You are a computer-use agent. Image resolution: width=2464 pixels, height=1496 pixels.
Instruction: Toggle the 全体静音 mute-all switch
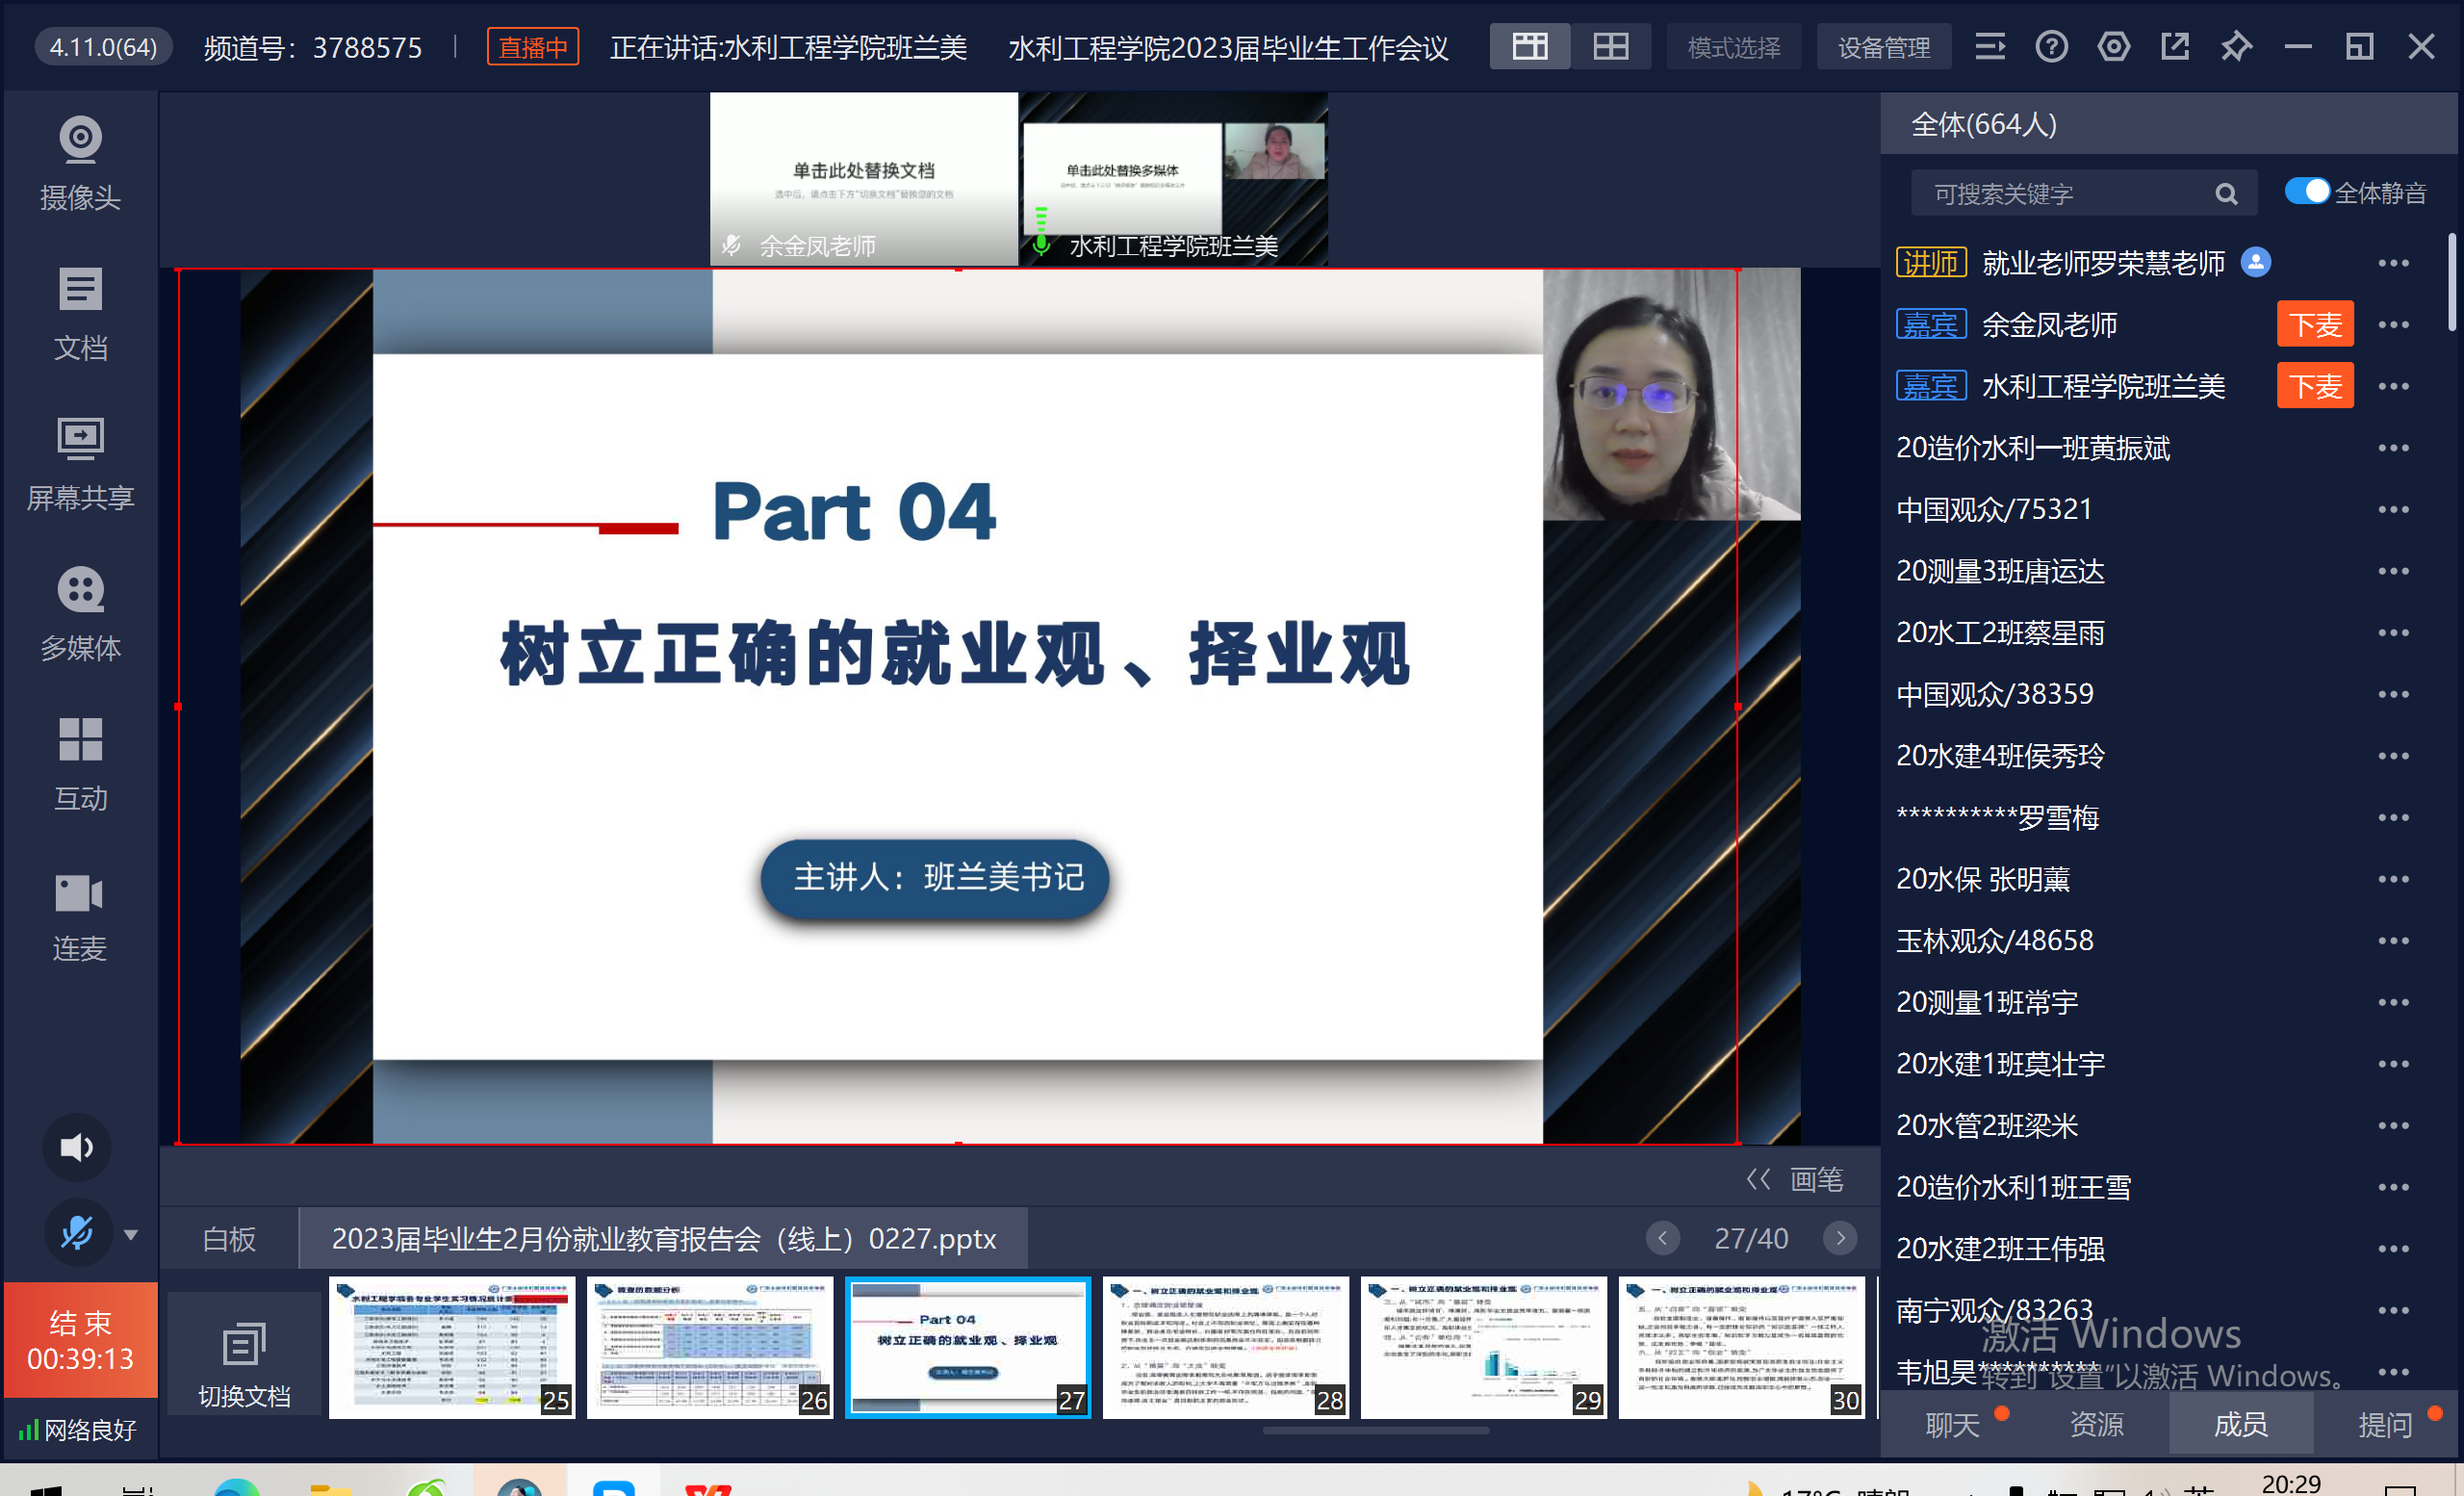(2307, 191)
